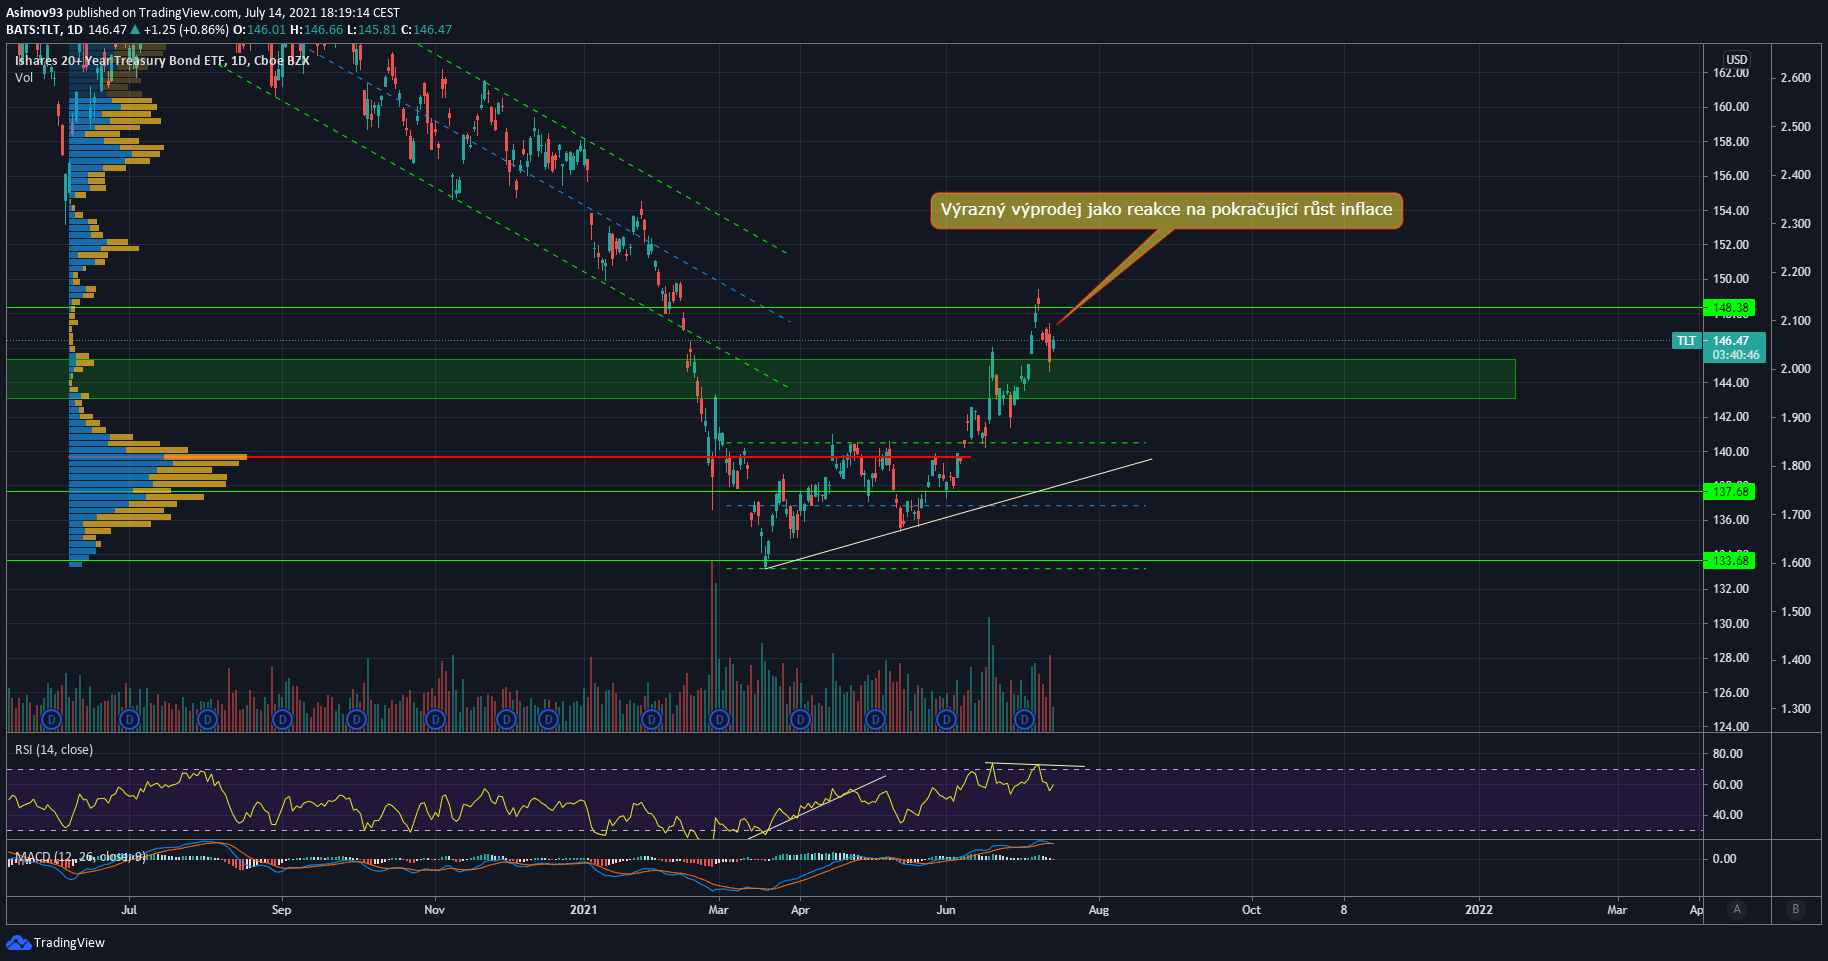Select the RSI (14, close) indicator label

point(54,750)
